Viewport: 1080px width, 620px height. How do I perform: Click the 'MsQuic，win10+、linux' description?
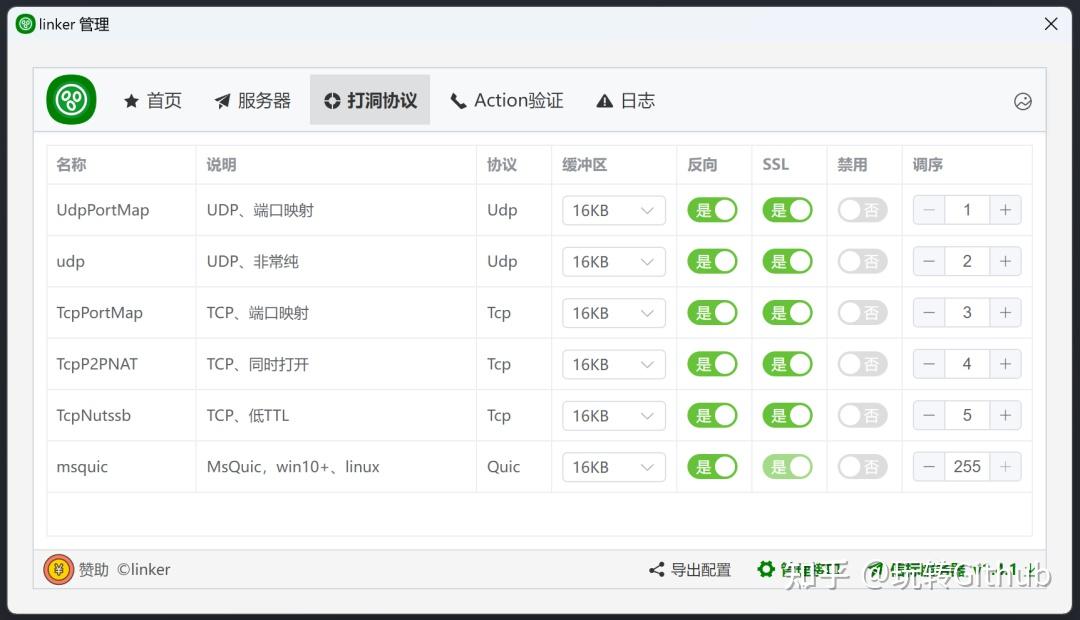click(293, 467)
